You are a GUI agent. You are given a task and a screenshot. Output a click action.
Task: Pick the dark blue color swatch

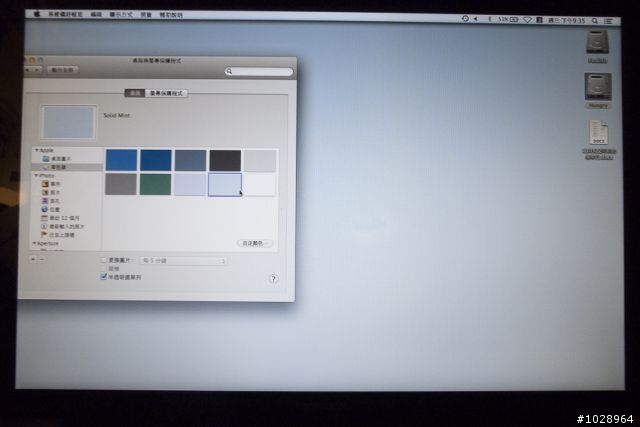[x=156, y=160]
